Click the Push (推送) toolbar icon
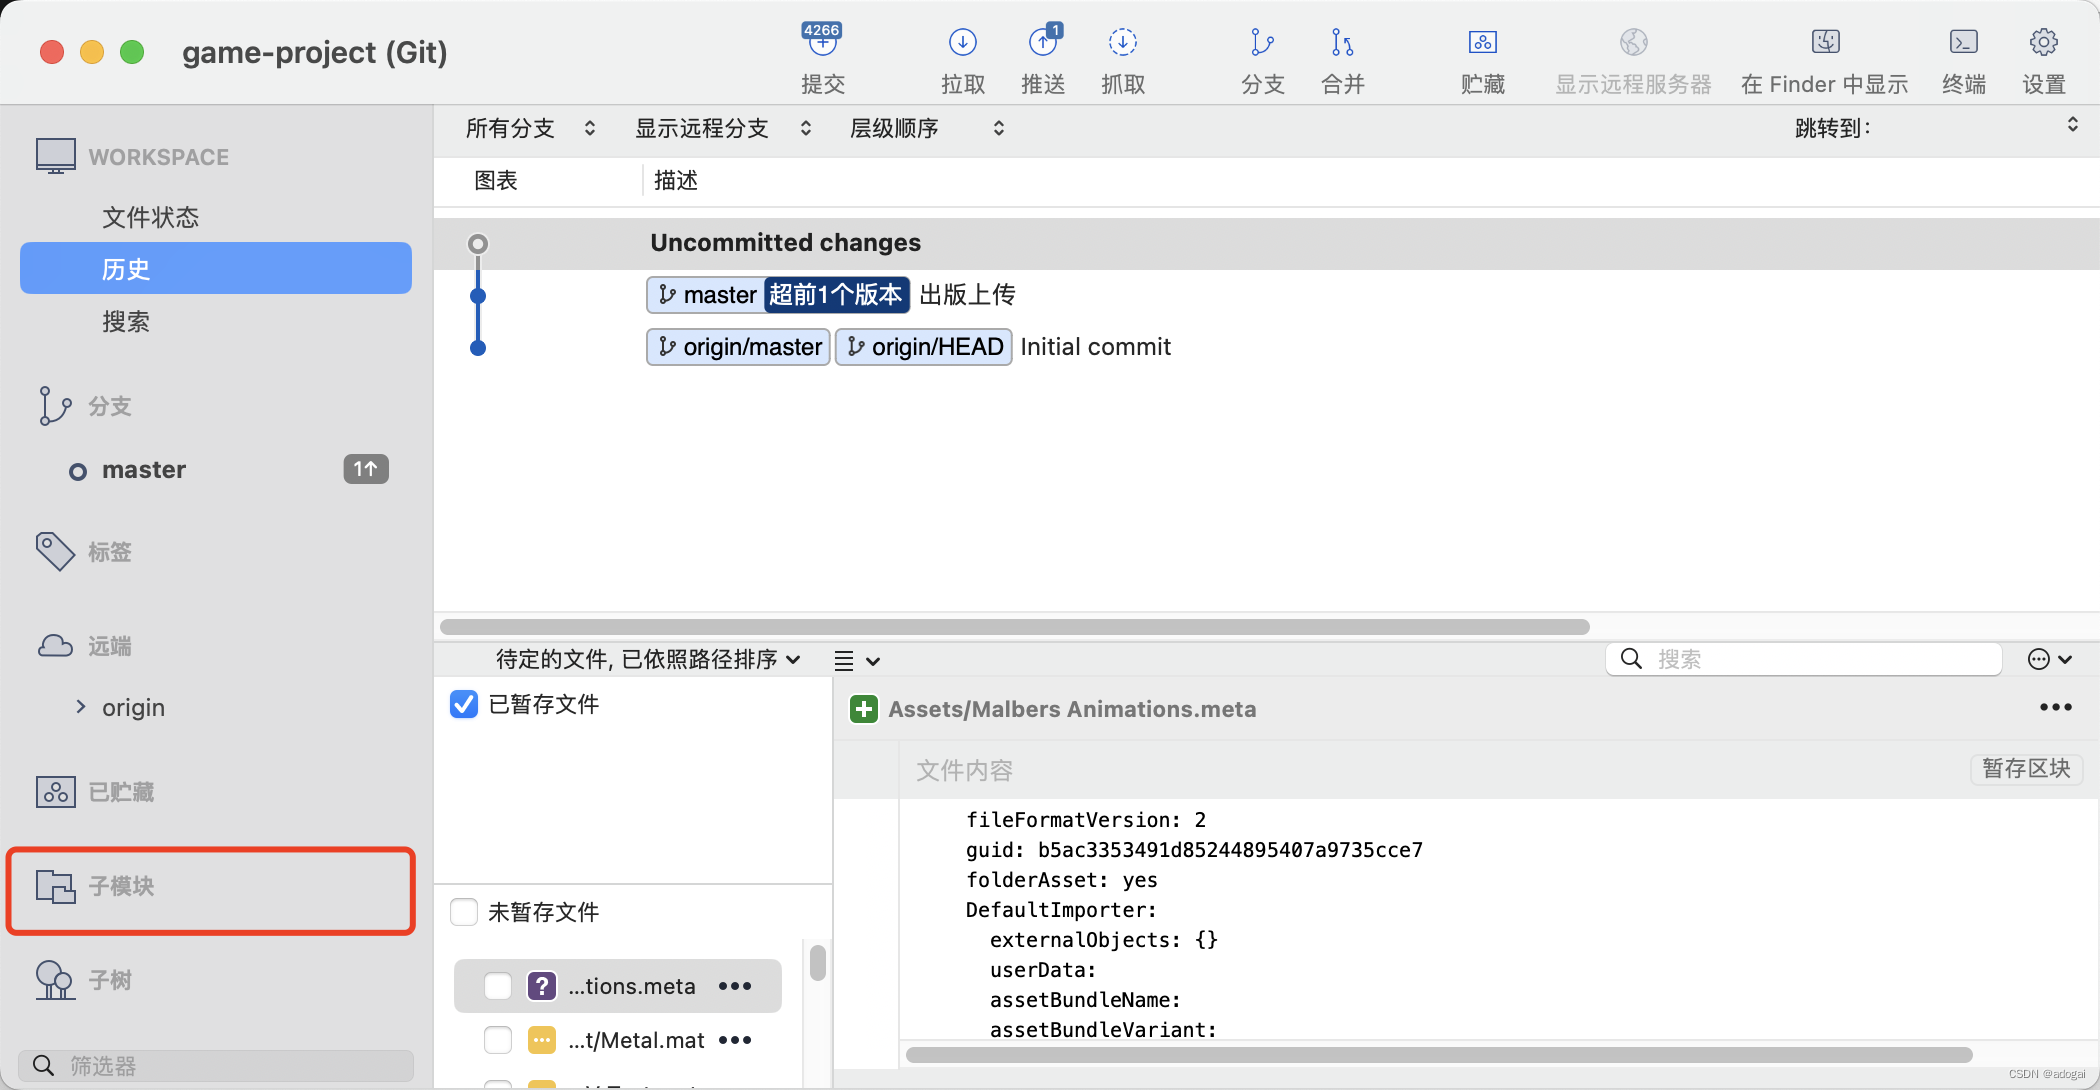Screen dimensions: 2100x1090 point(1043,42)
